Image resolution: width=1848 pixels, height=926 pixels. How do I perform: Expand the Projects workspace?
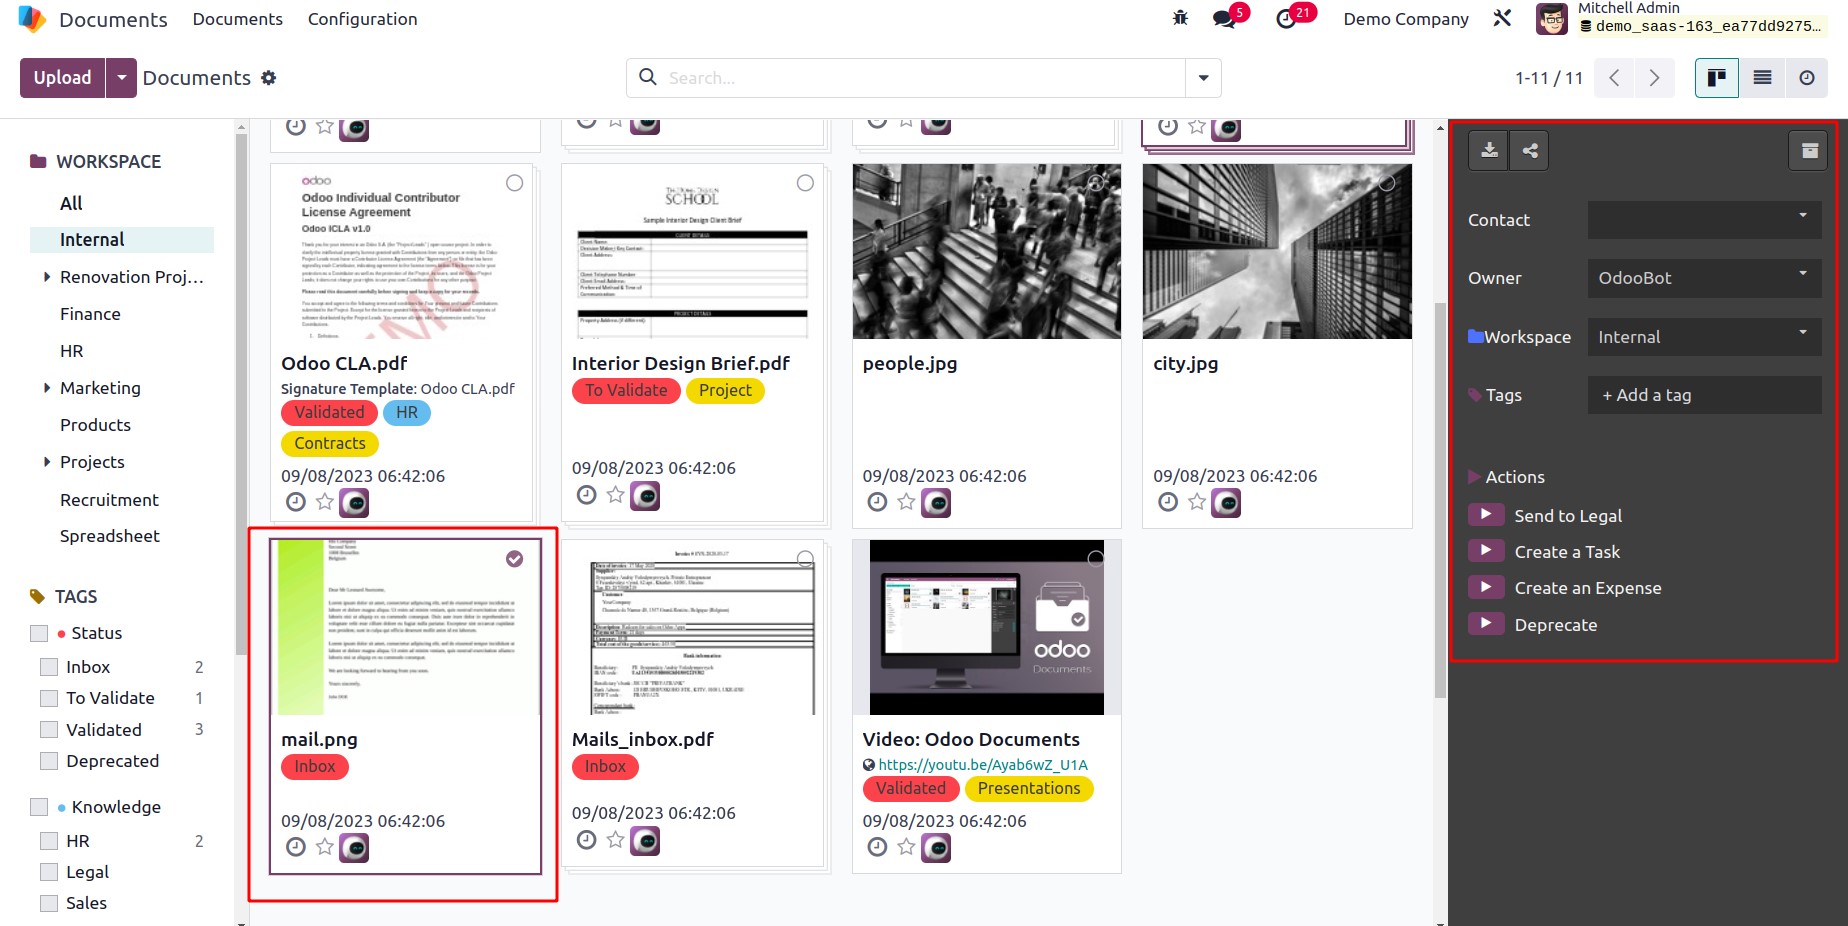(46, 462)
